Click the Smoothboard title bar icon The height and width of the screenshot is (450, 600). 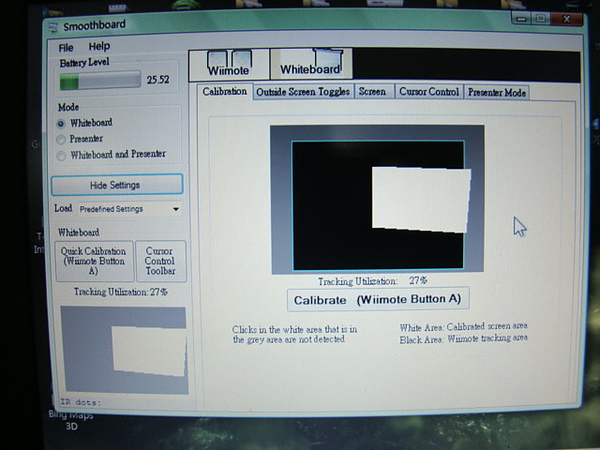(x=53, y=28)
